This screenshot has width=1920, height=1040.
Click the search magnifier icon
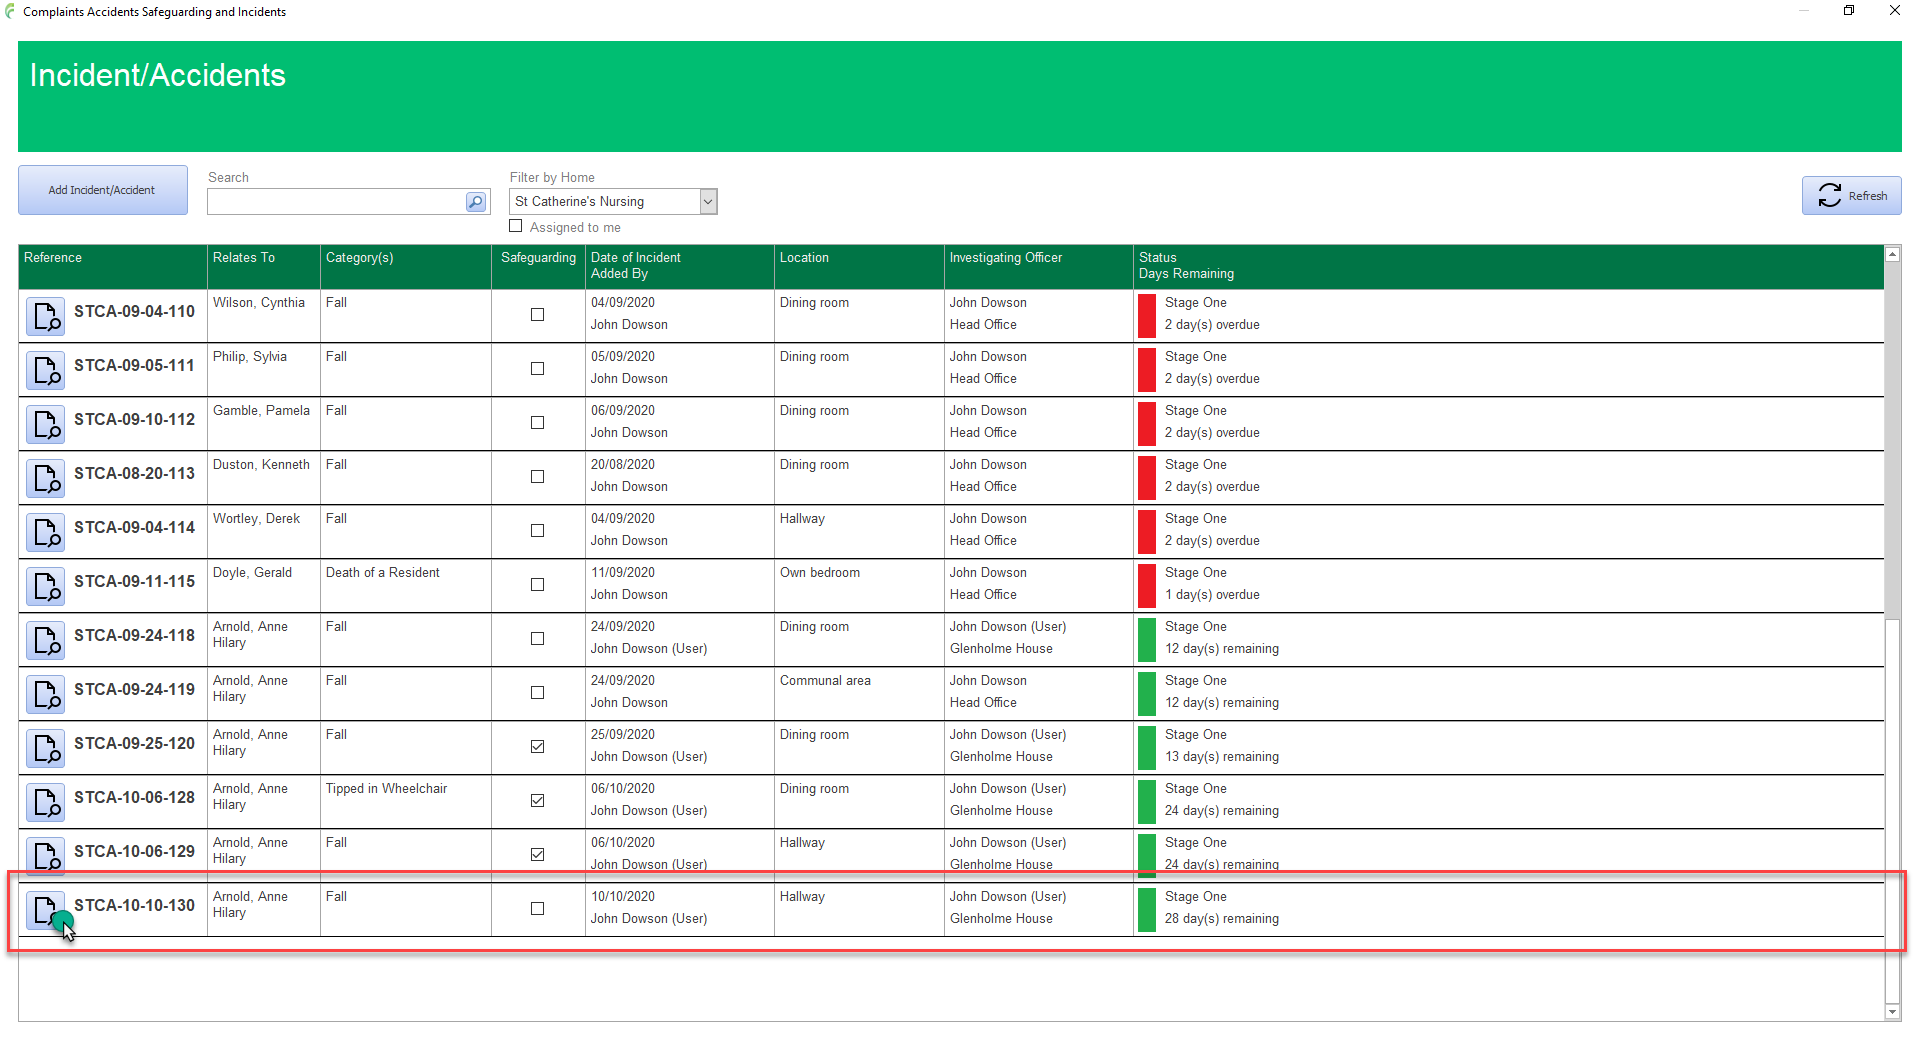(x=476, y=202)
